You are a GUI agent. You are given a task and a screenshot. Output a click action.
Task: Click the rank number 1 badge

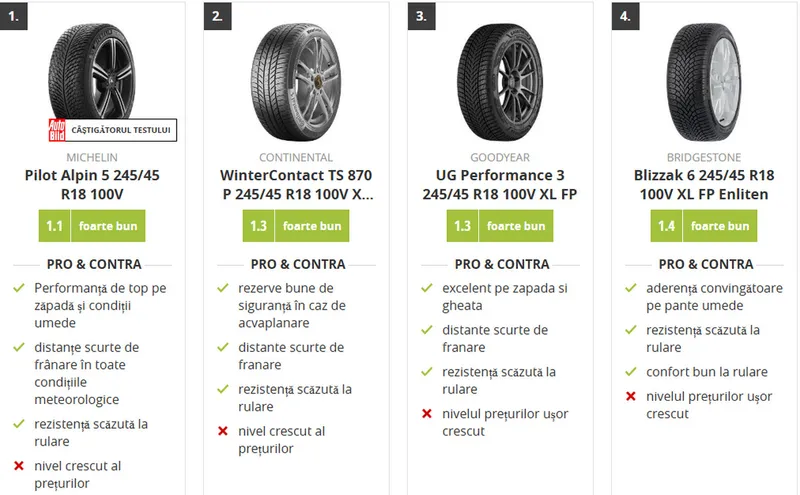click(12, 16)
